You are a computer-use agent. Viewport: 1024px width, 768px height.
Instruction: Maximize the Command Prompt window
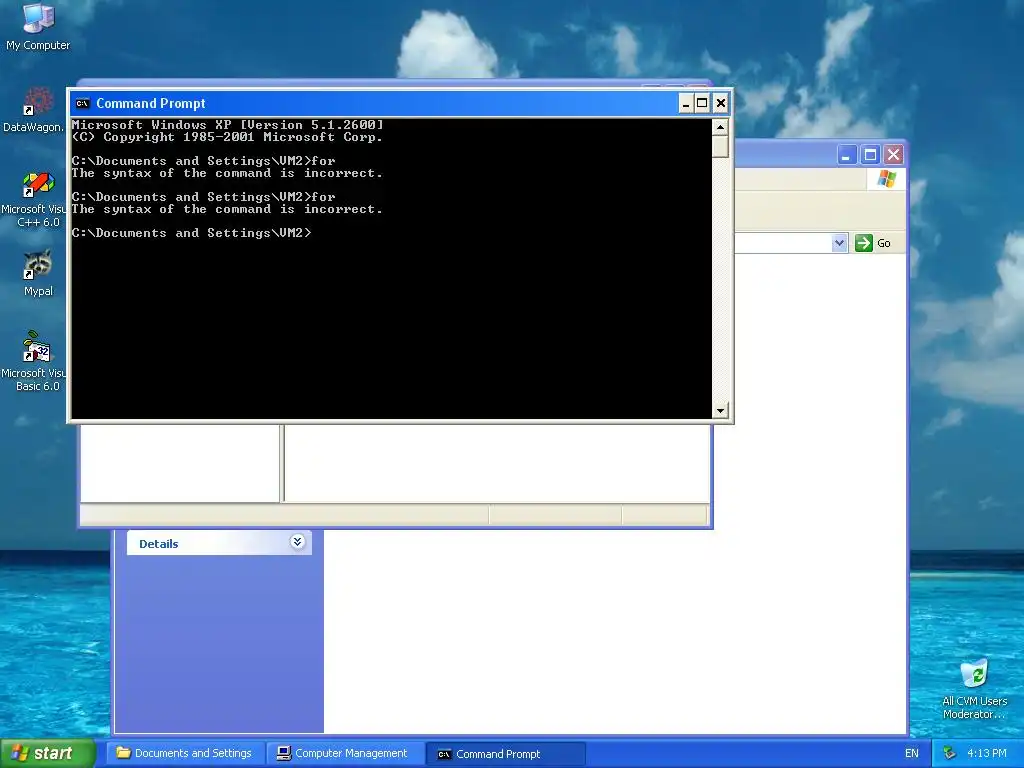pyautogui.click(x=702, y=103)
